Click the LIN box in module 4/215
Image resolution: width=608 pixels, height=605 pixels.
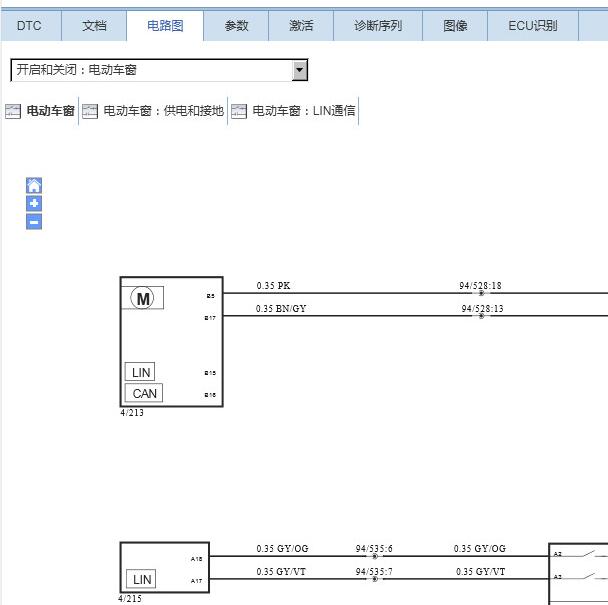click(x=142, y=579)
